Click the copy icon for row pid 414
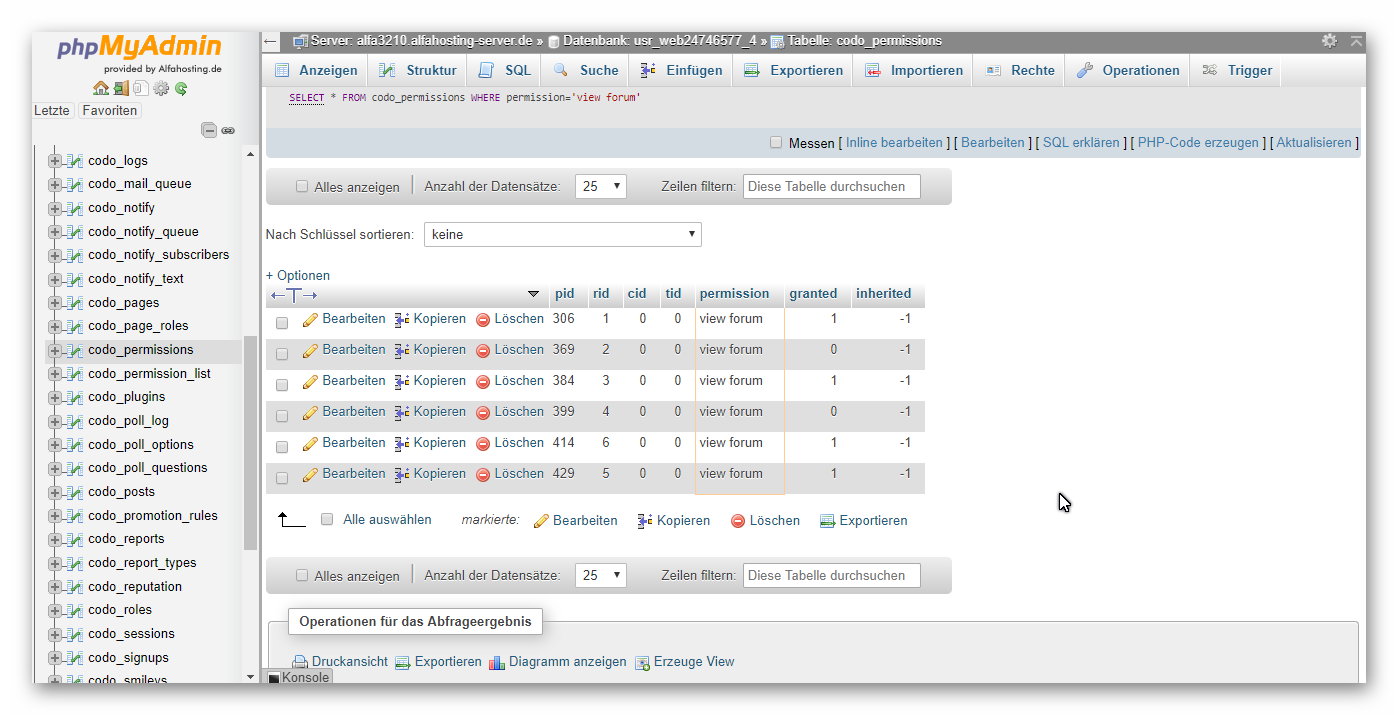Screen dimensions: 1398x715 [402, 444]
